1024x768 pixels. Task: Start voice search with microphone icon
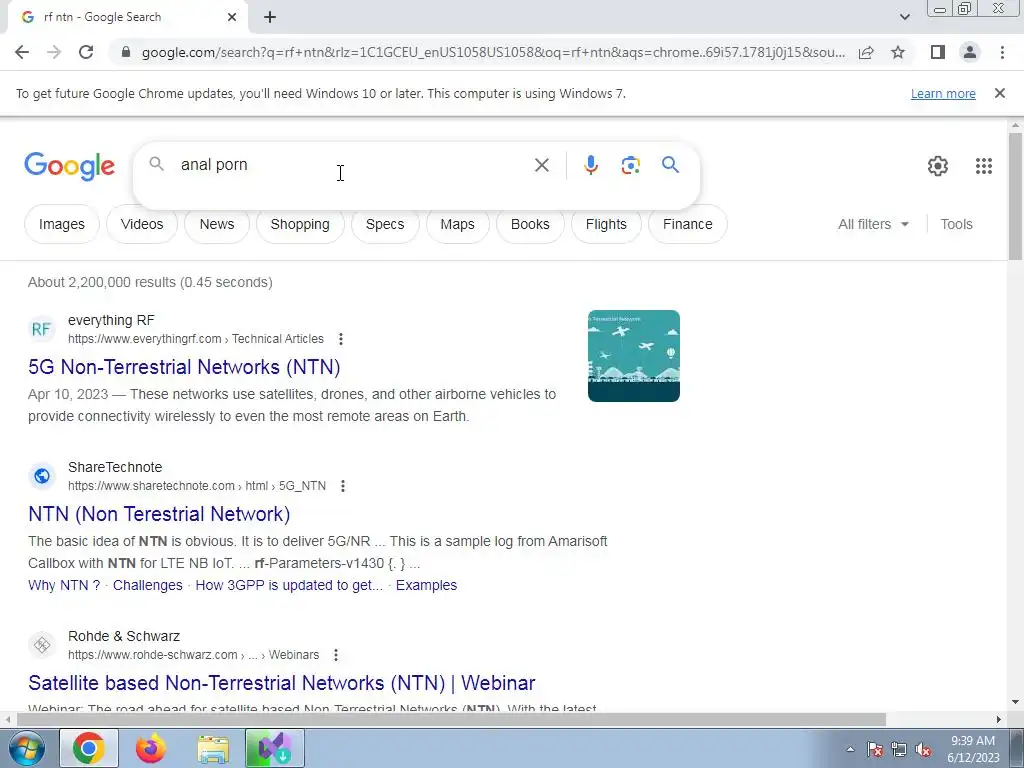click(591, 165)
